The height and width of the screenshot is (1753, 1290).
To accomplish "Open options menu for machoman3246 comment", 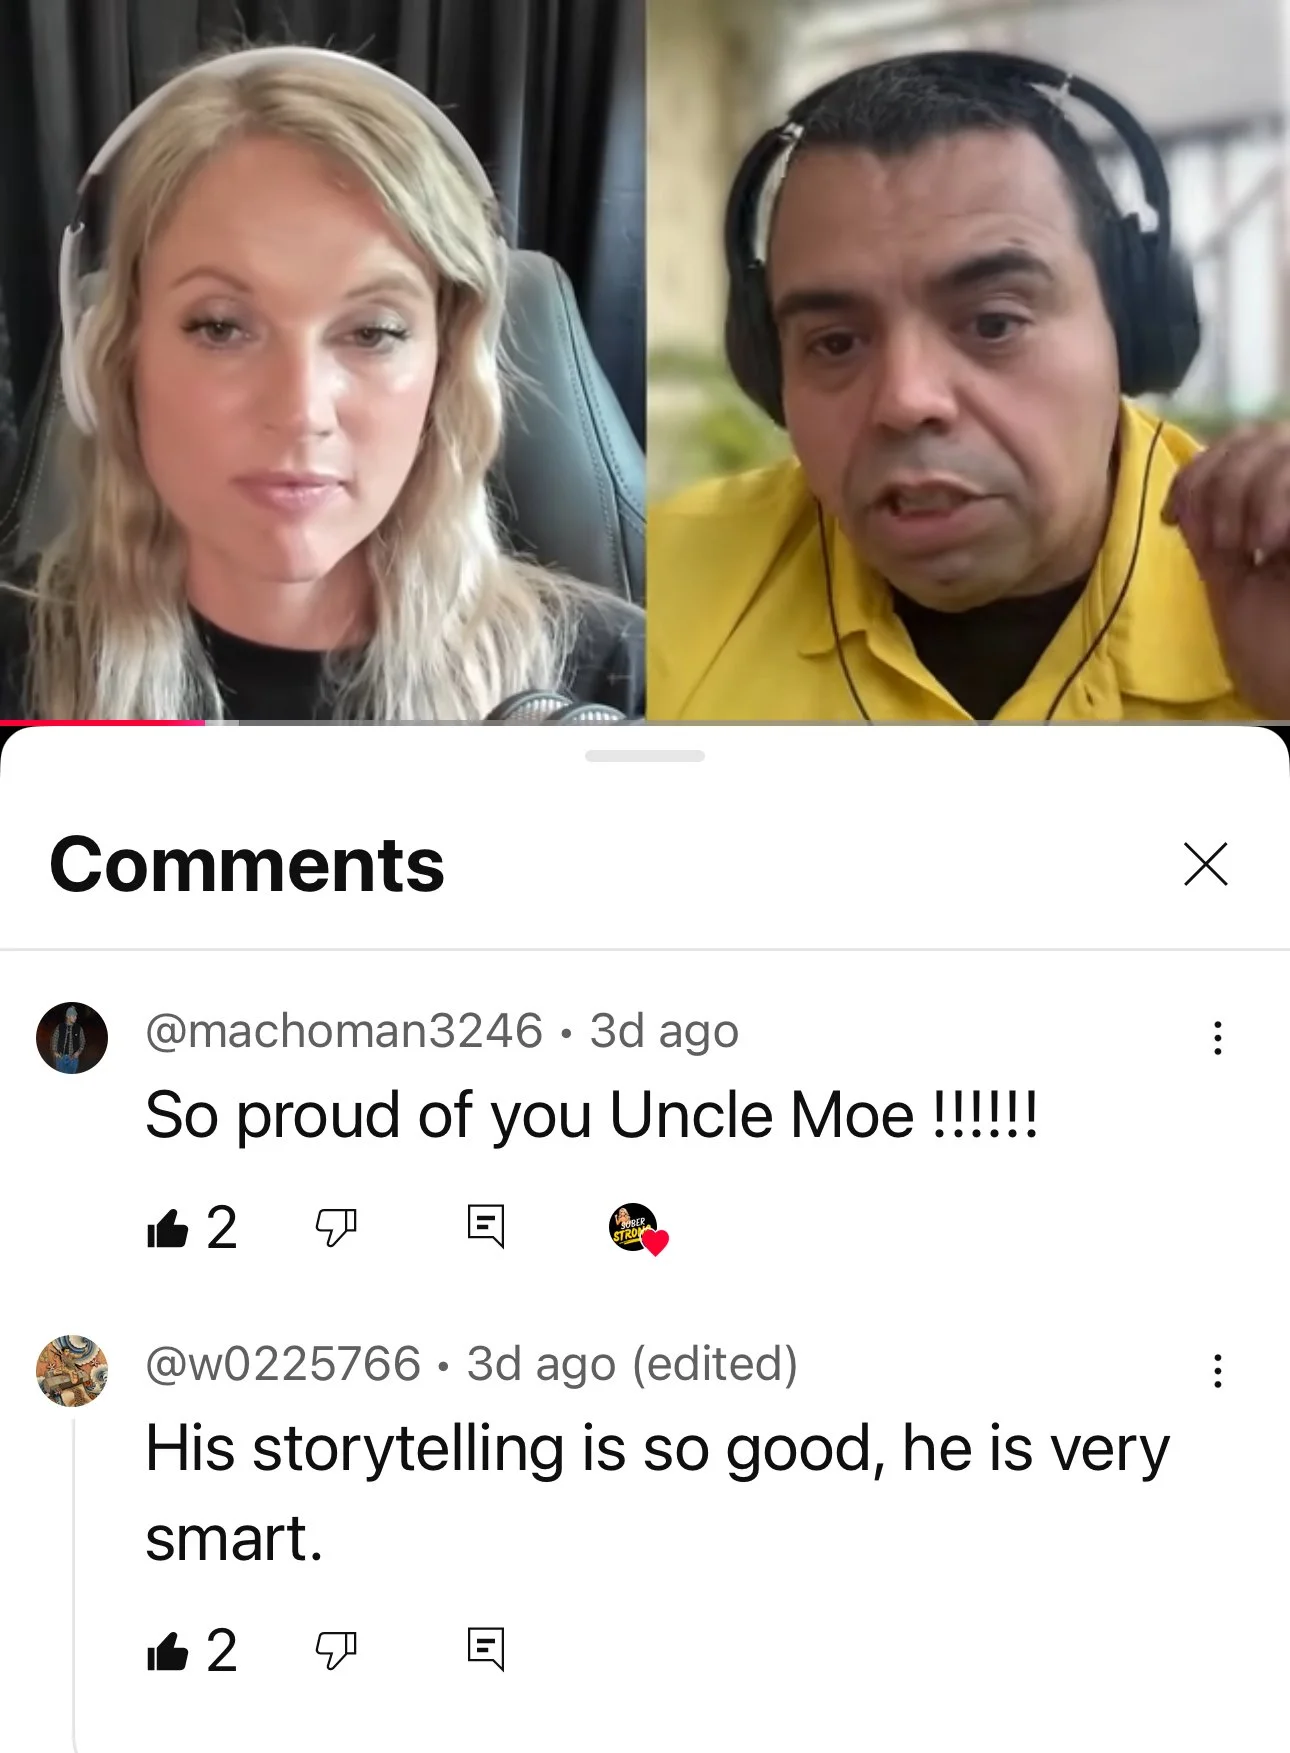I will pos(1217,1038).
